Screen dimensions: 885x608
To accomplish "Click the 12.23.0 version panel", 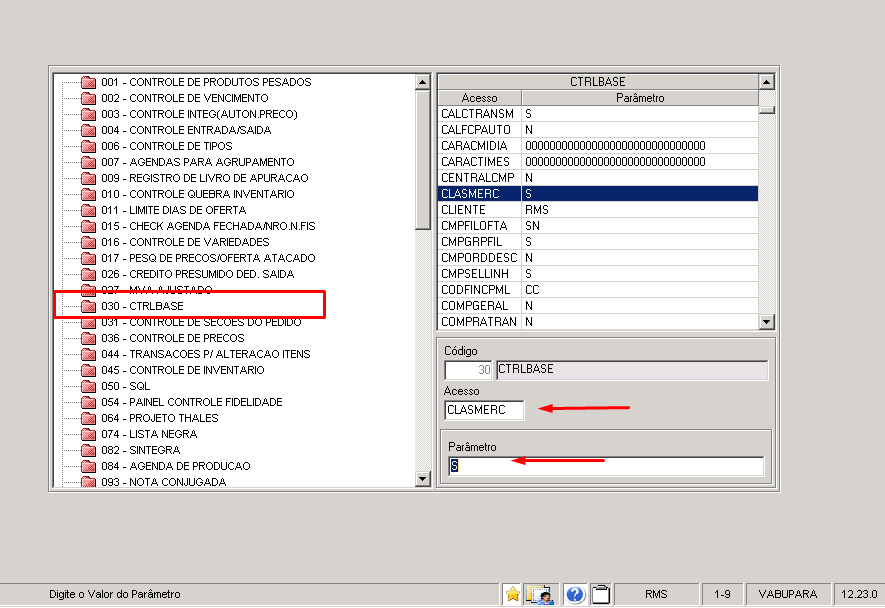I will (859, 594).
